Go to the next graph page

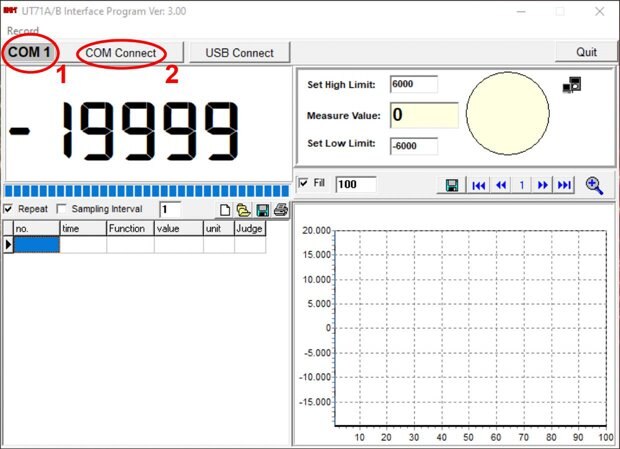tap(543, 185)
